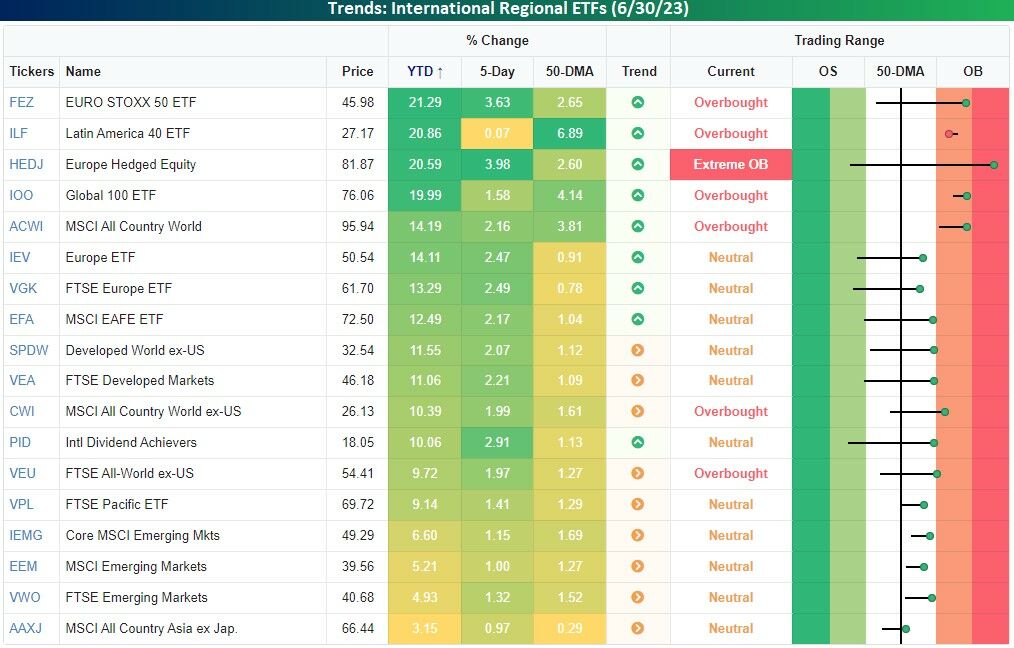Open the FEZ ticker link
The image size is (1014, 648).
click(21, 102)
